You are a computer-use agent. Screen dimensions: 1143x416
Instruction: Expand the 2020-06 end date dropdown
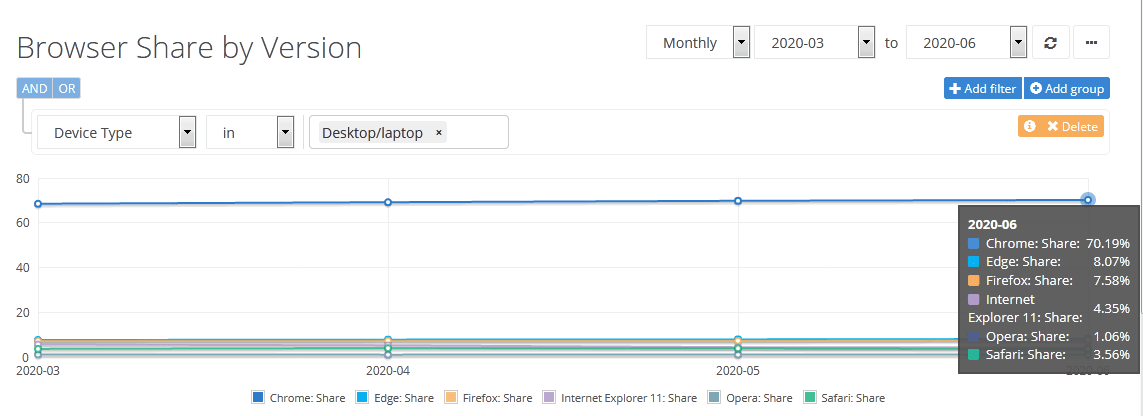[x=1018, y=43]
